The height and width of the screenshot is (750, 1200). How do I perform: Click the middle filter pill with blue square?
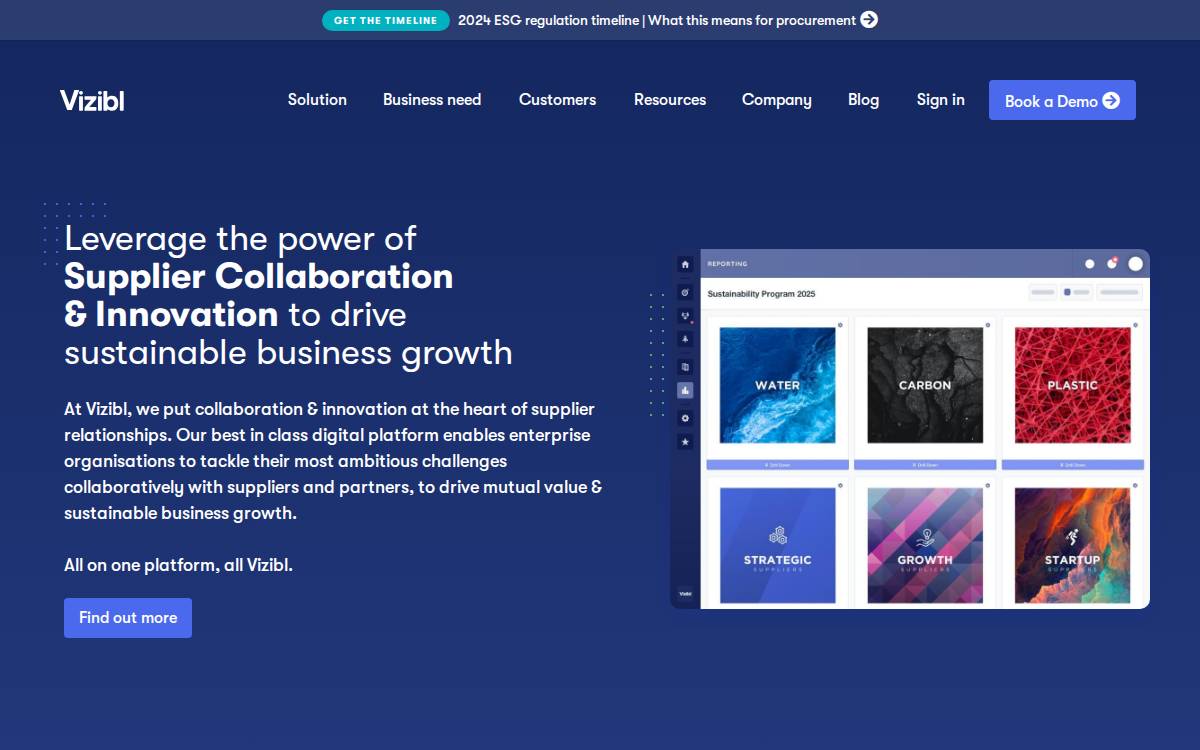coord(1077,293)
